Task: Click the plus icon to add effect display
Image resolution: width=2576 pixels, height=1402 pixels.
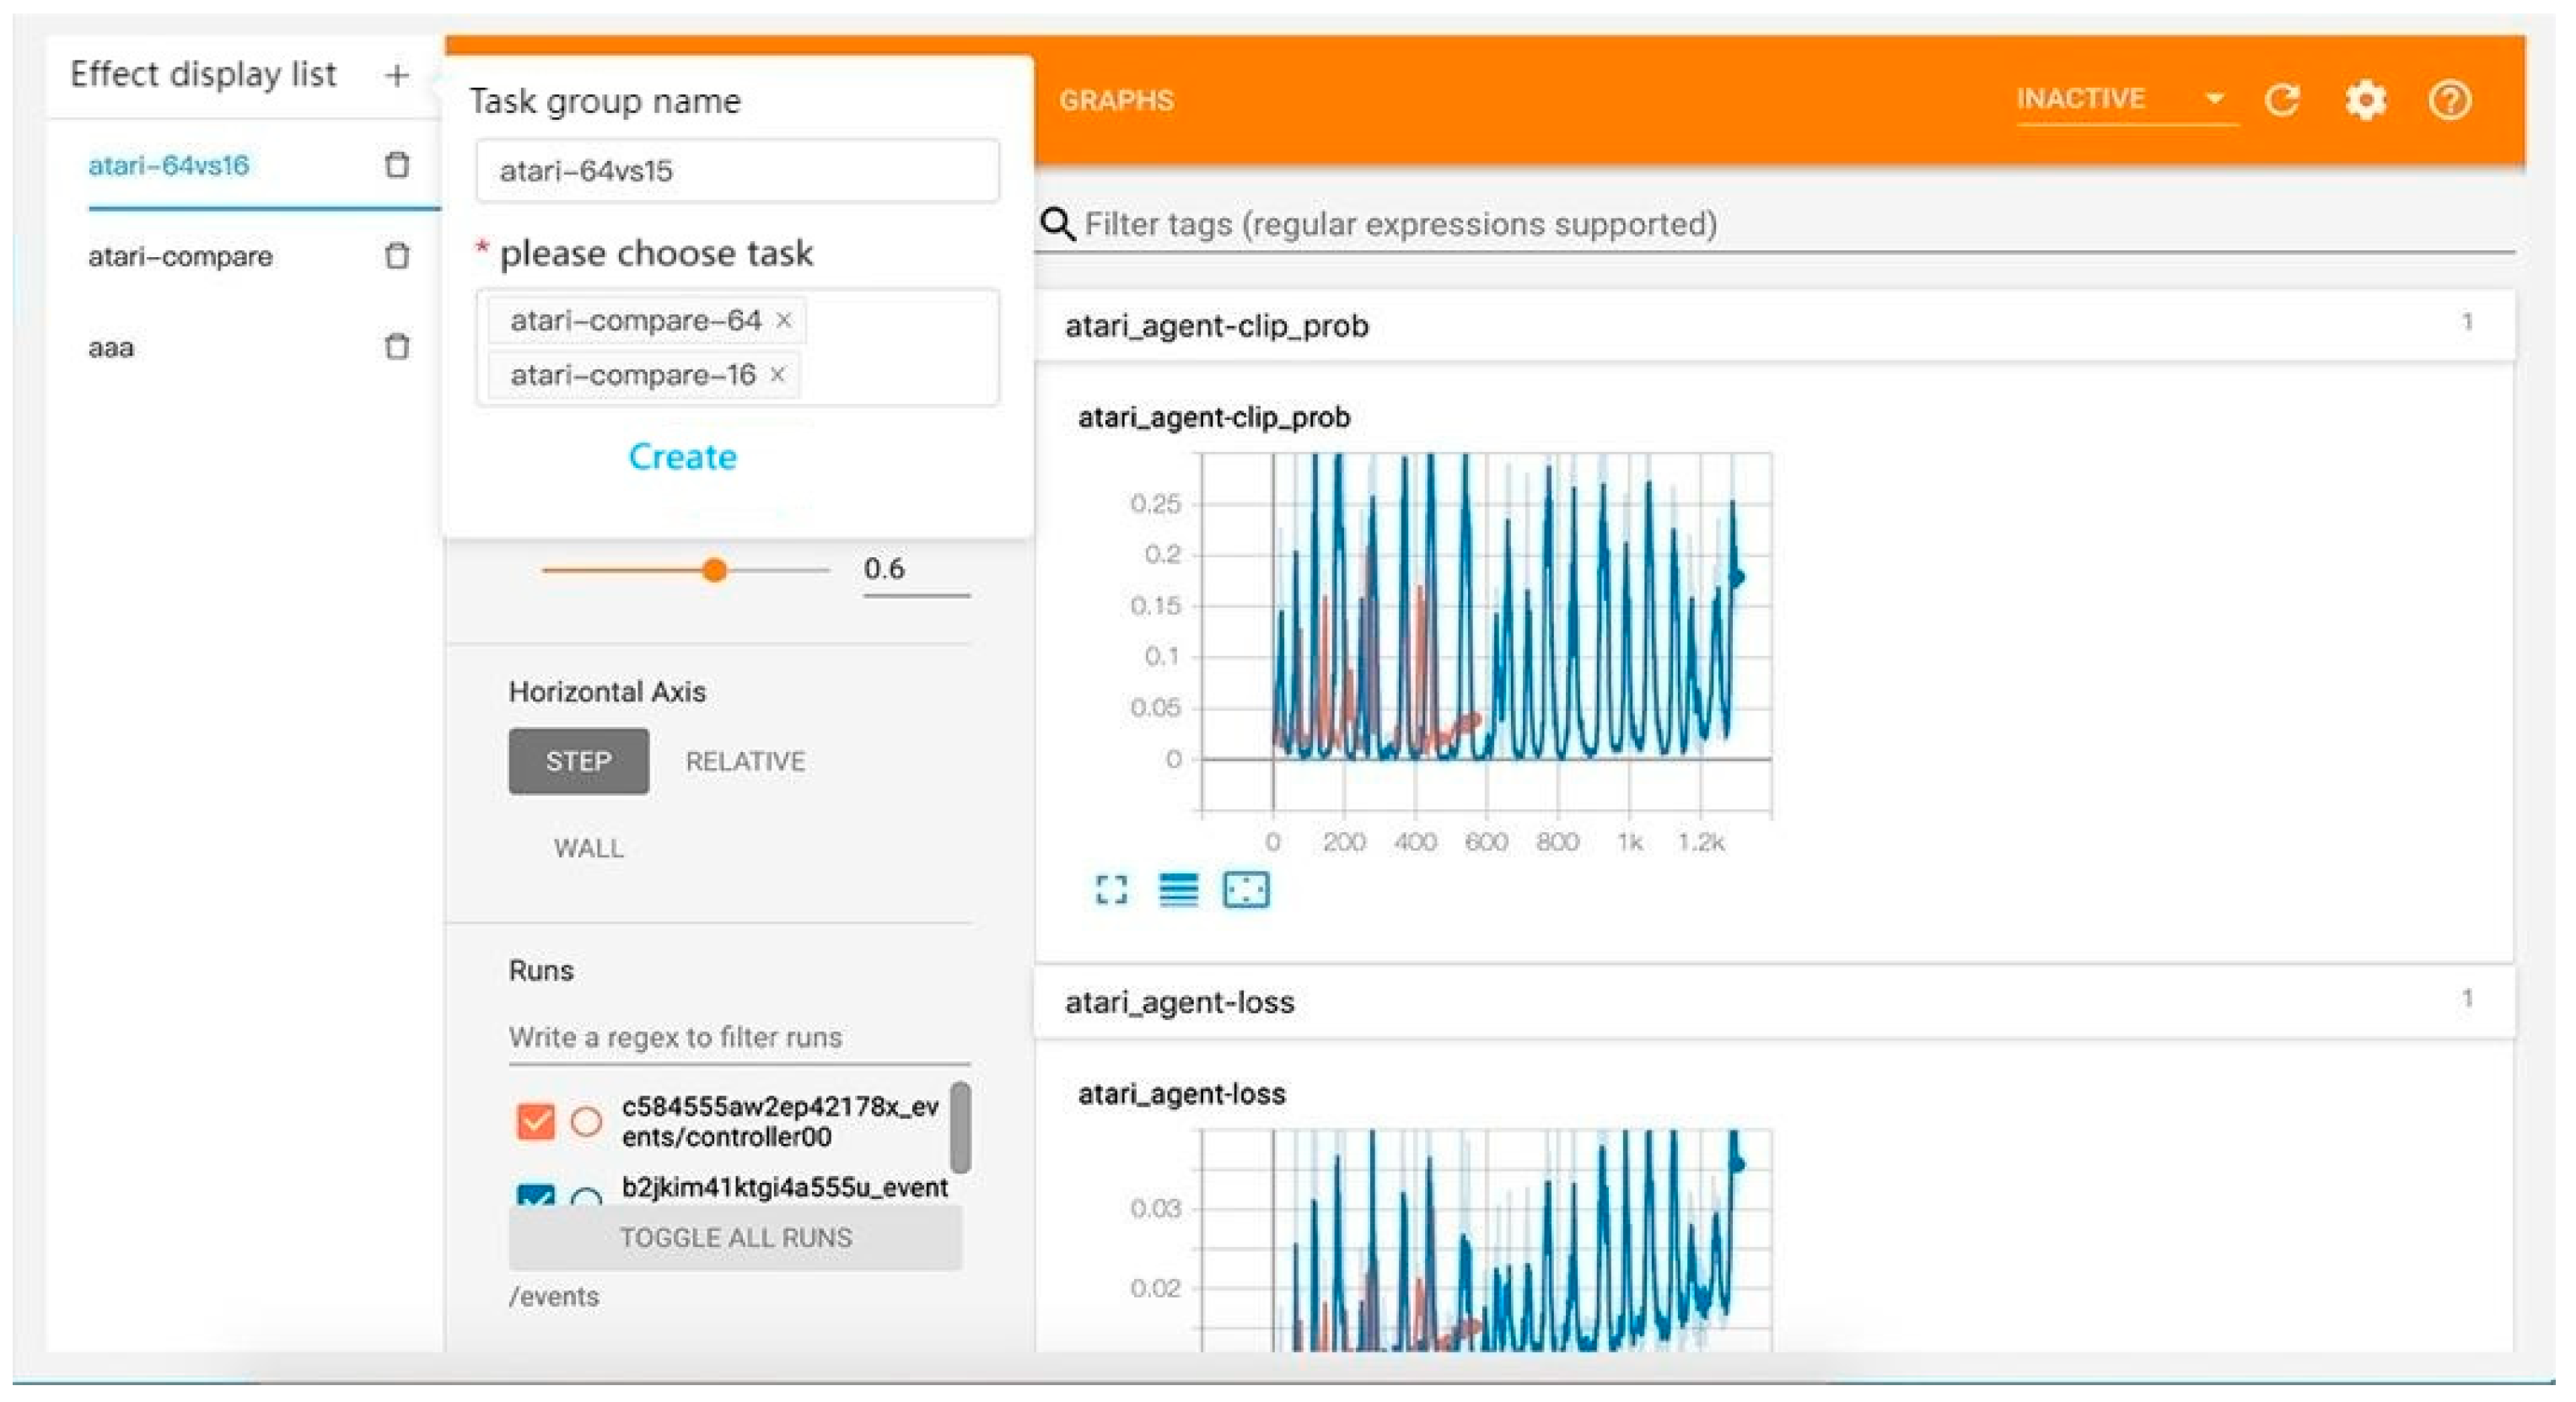Action: (397, 75)
